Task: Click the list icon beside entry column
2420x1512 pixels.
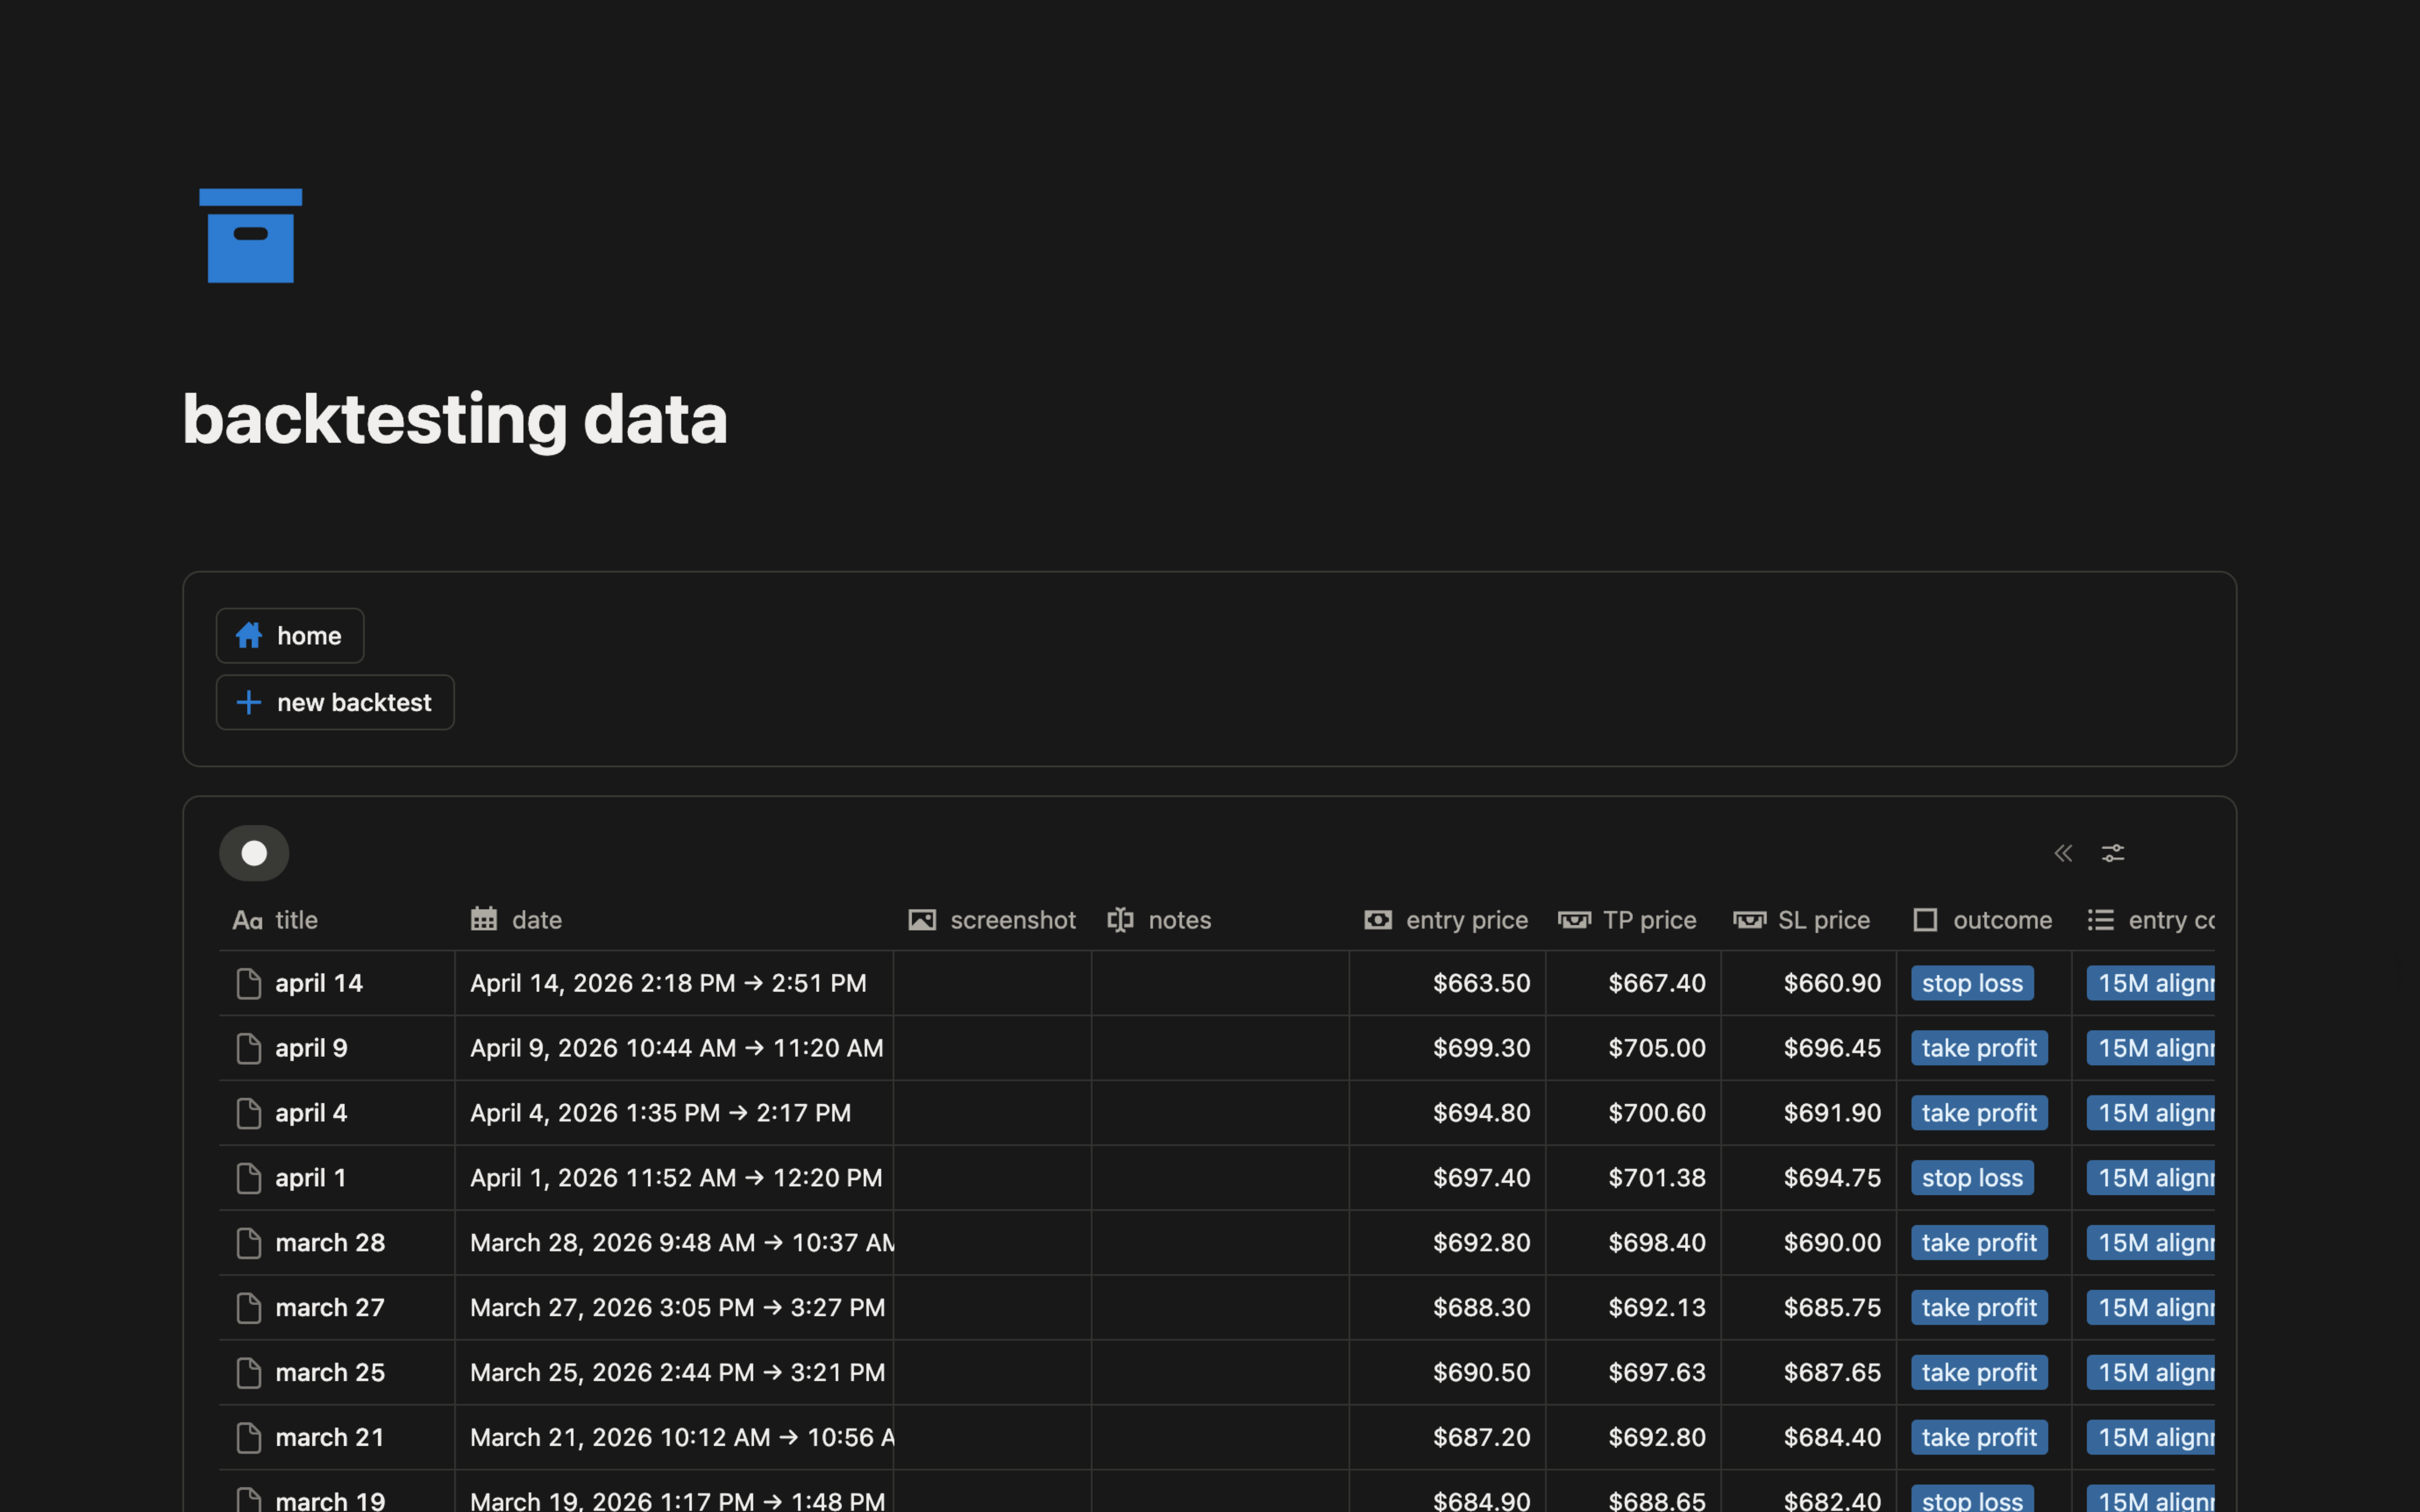Action: pos(2100,920)
